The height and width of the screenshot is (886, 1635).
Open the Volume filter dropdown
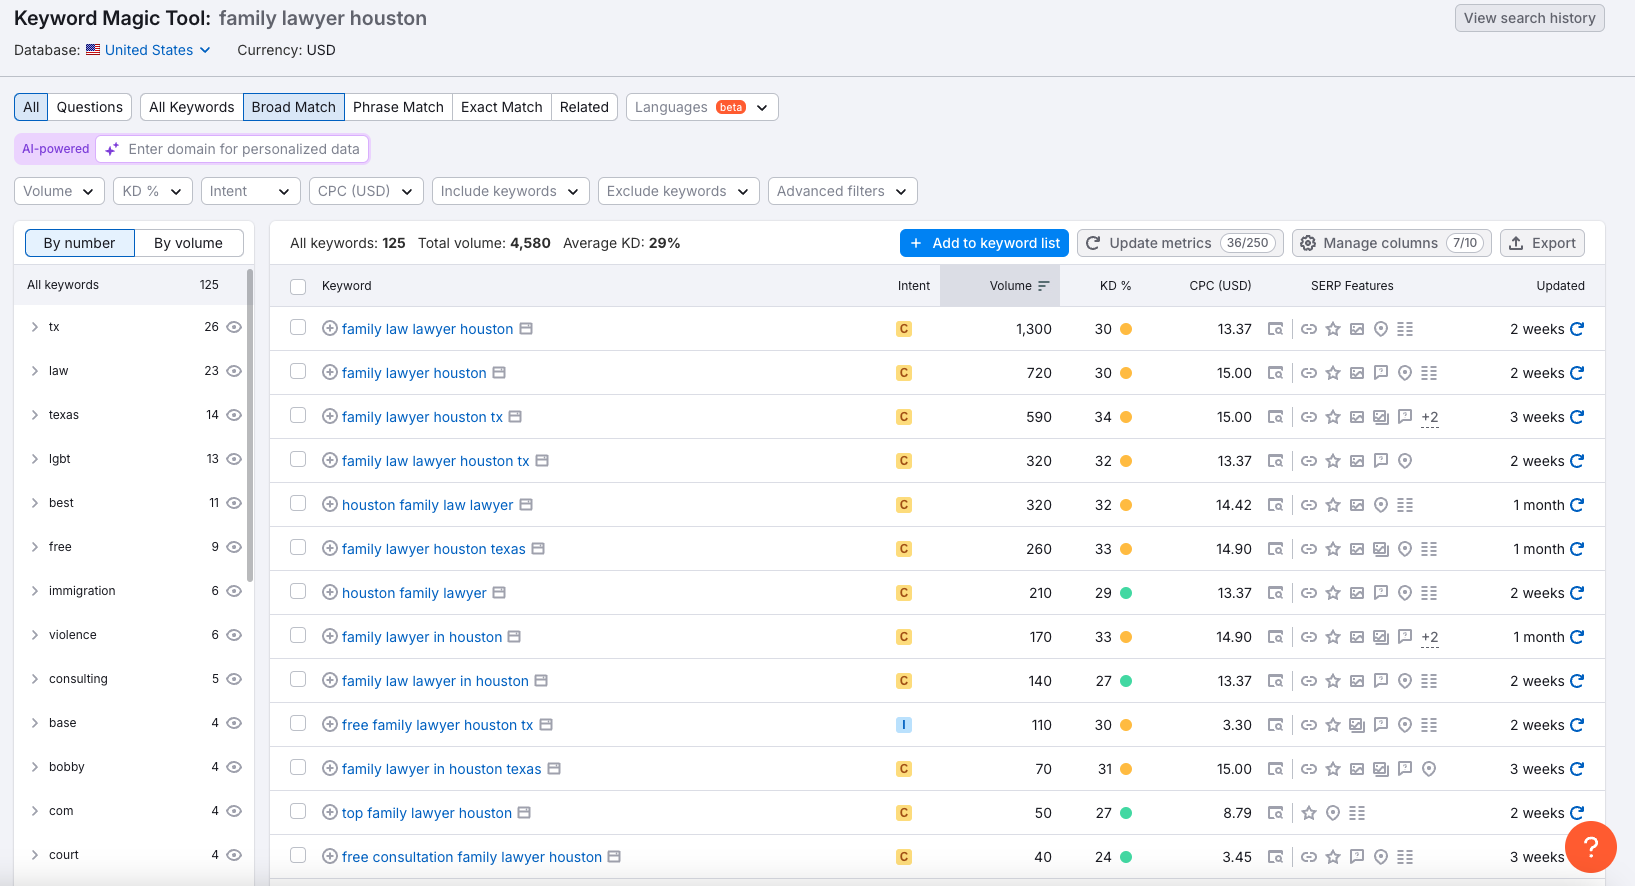click(59, 191)
